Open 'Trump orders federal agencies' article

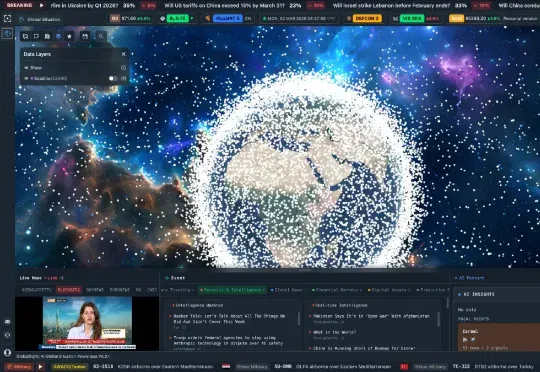click(x=228, y=341)
